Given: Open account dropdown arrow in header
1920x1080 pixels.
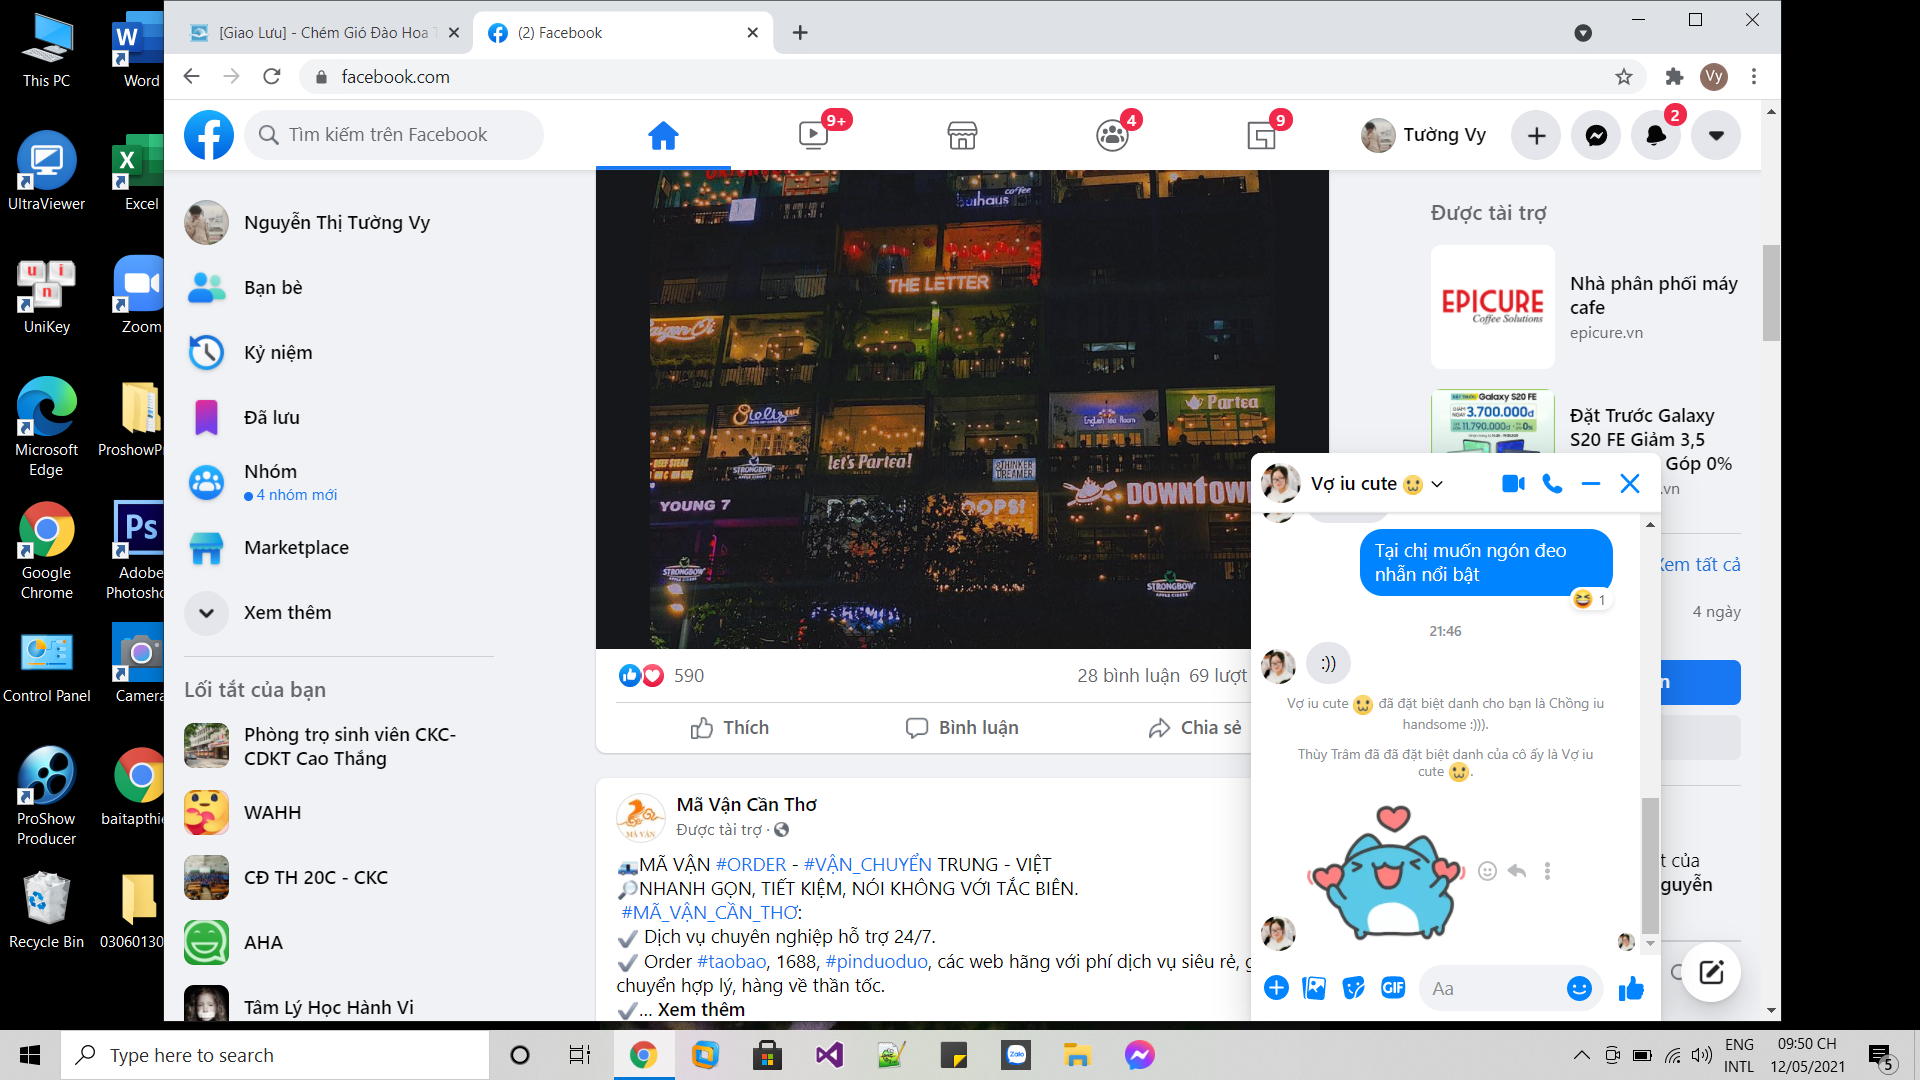Looking at the screenshot, I should point(1716,135).
